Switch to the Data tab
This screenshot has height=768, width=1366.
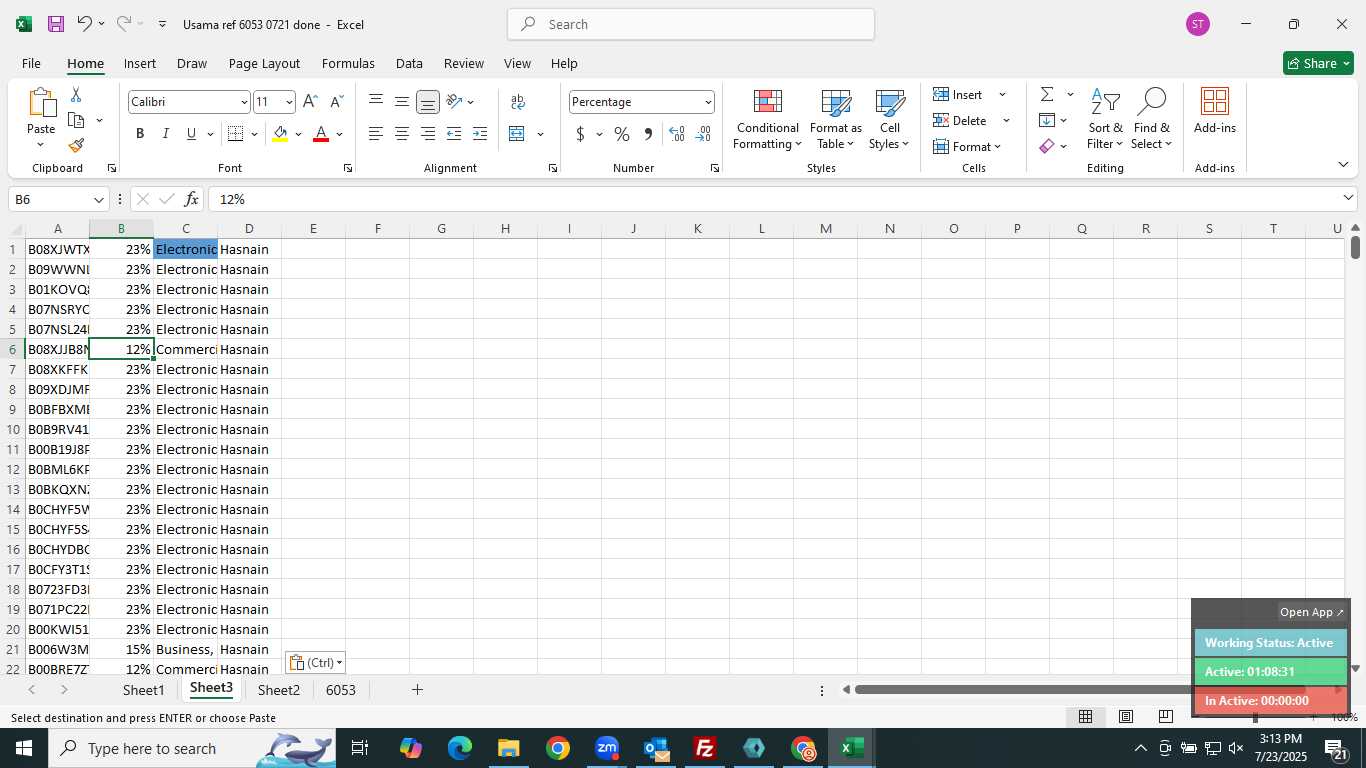click(x=409, y=63)
